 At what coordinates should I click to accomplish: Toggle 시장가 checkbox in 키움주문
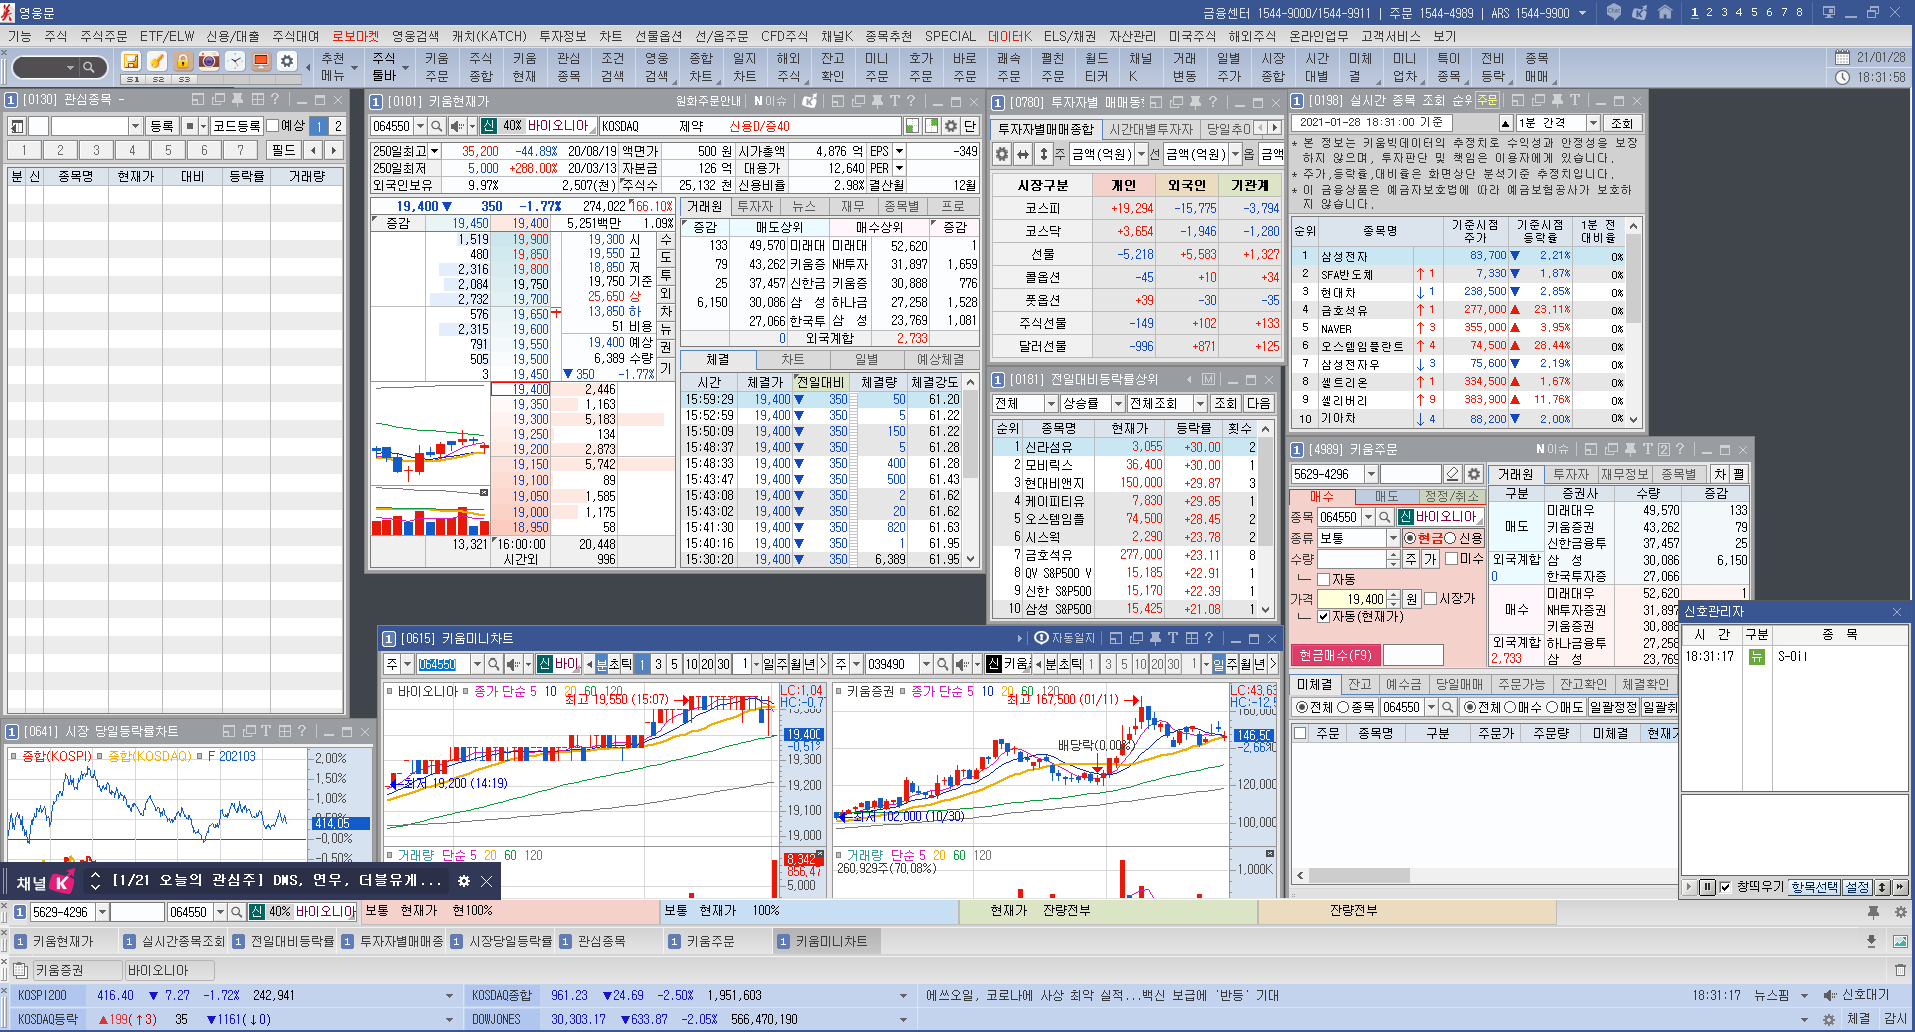tap(1430, 599)
